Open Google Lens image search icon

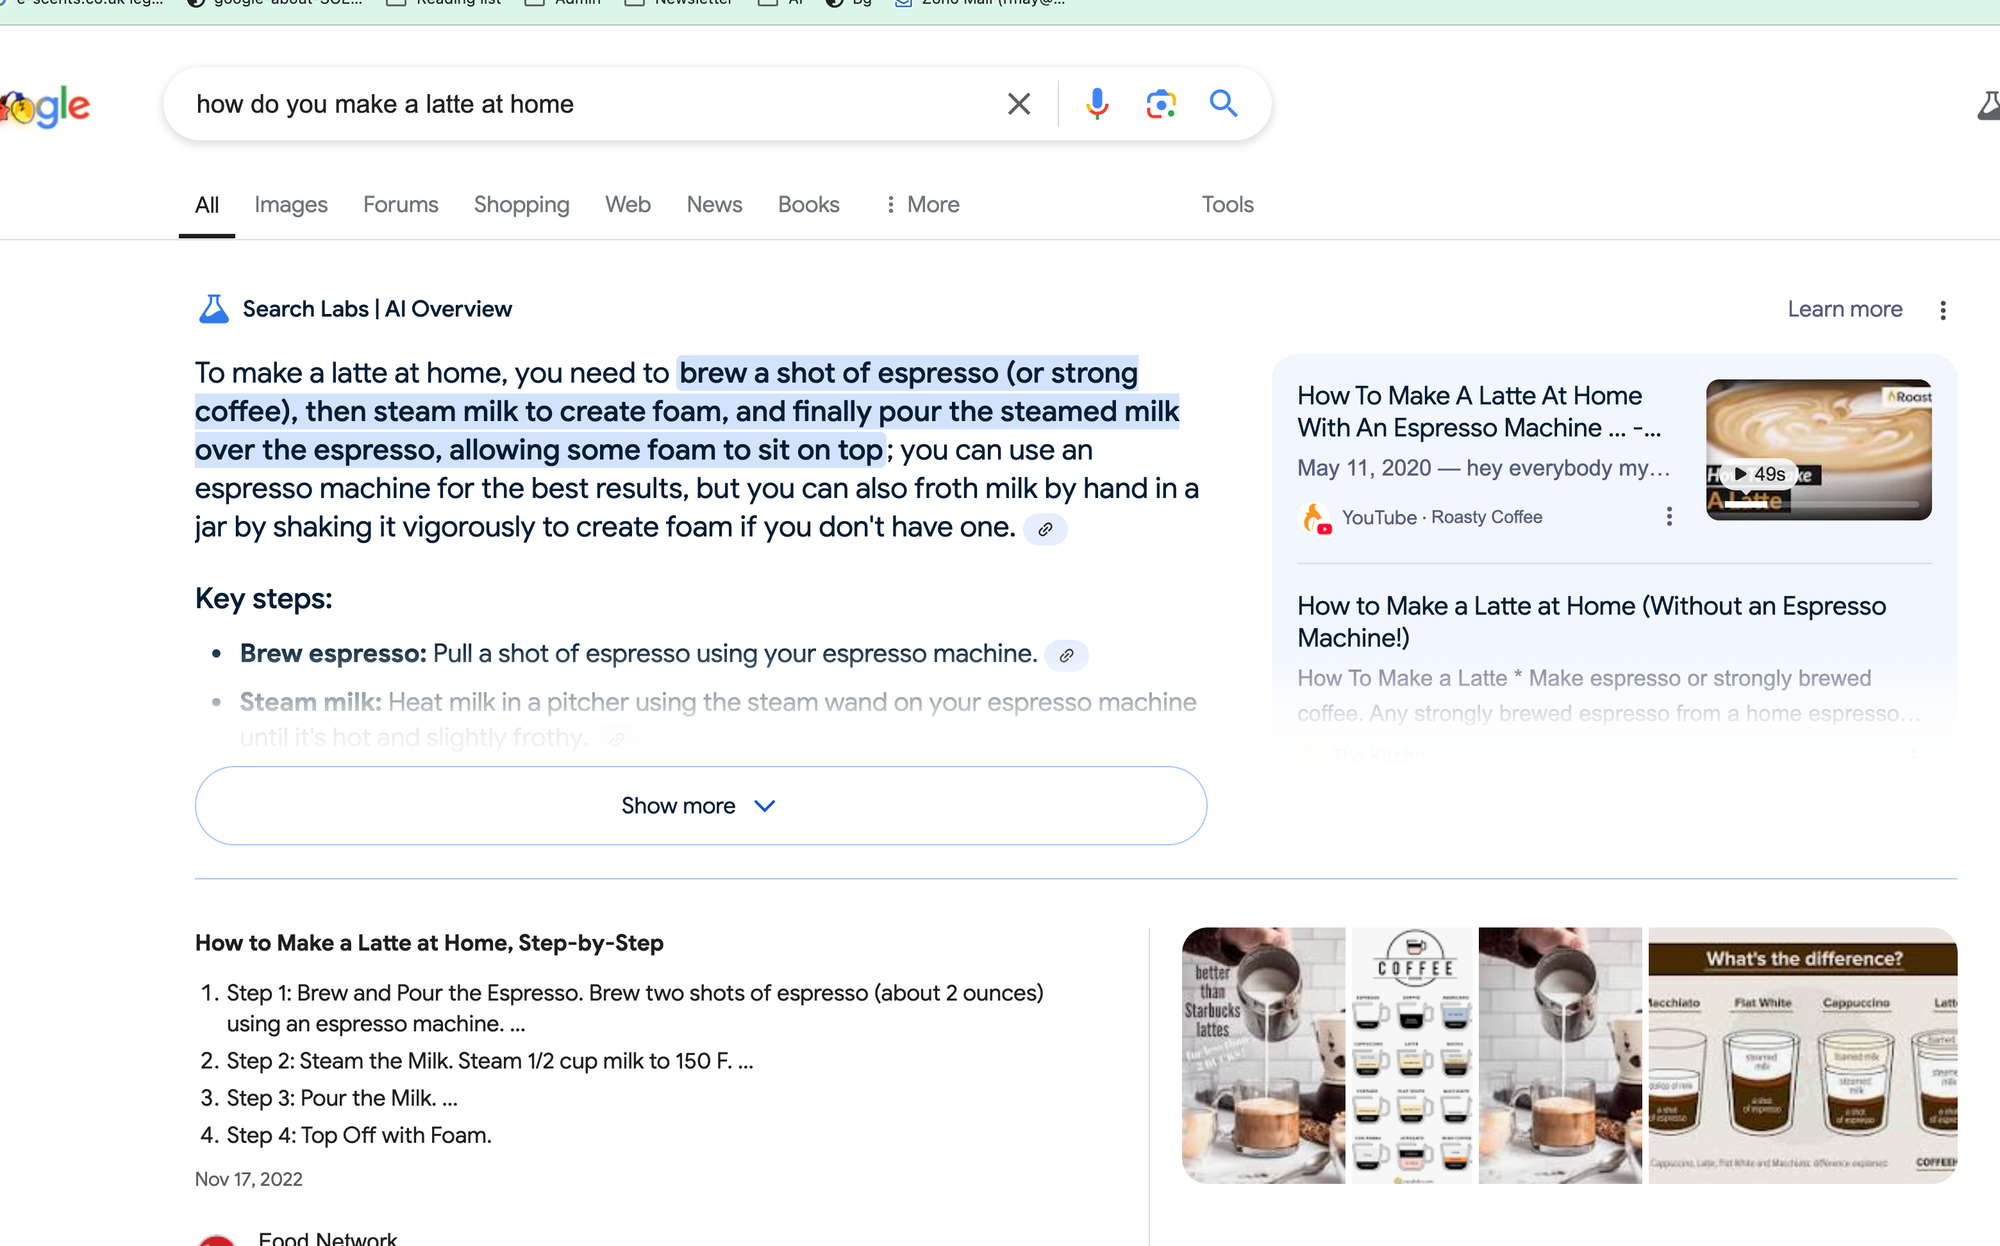pyautogui.click(x=1160, y=104)
